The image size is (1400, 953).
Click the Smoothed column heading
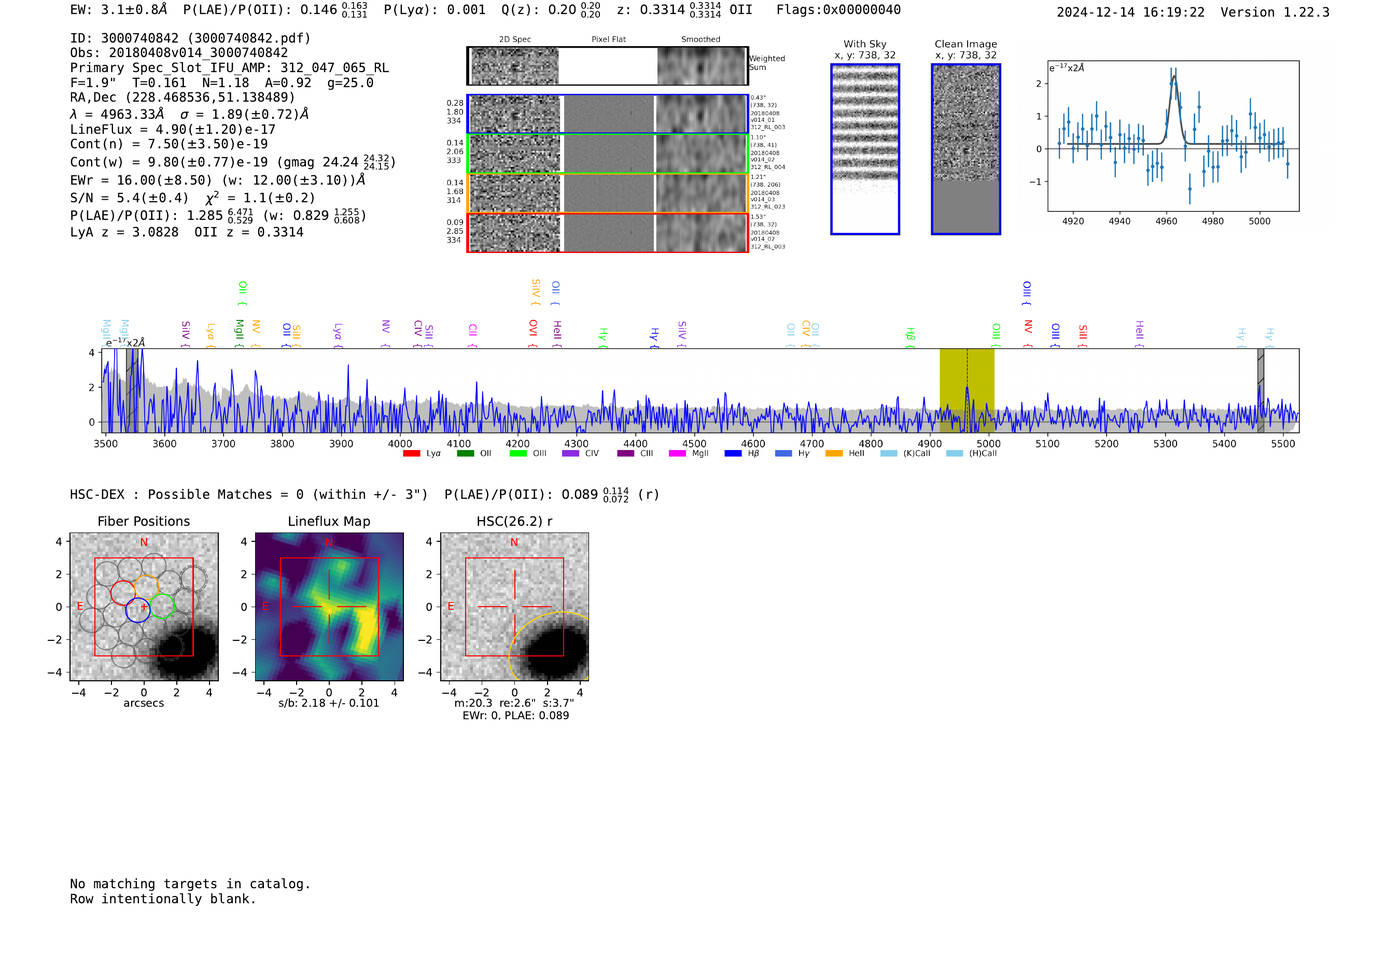pos(701,40)
